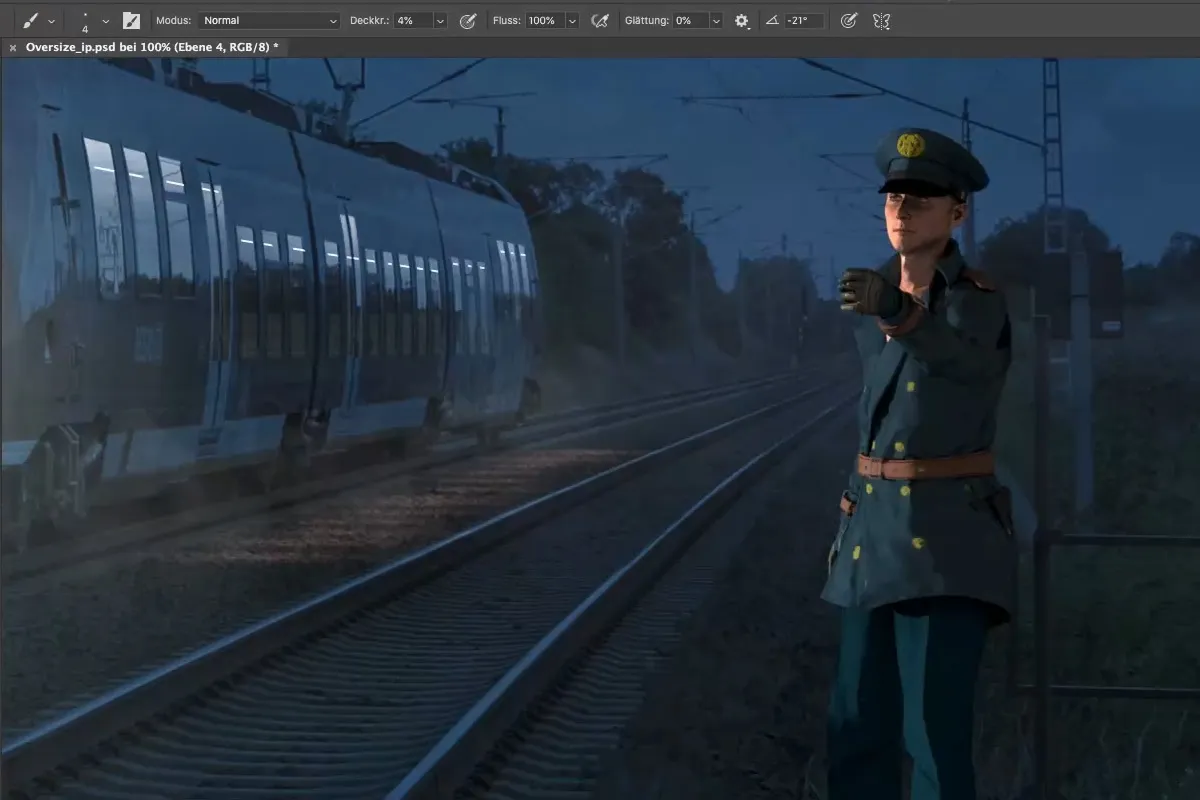Click the pressure-controls-size pen icon after Fluss
This screenshot has height=800, width=1200.
click(x=848, y=19)
